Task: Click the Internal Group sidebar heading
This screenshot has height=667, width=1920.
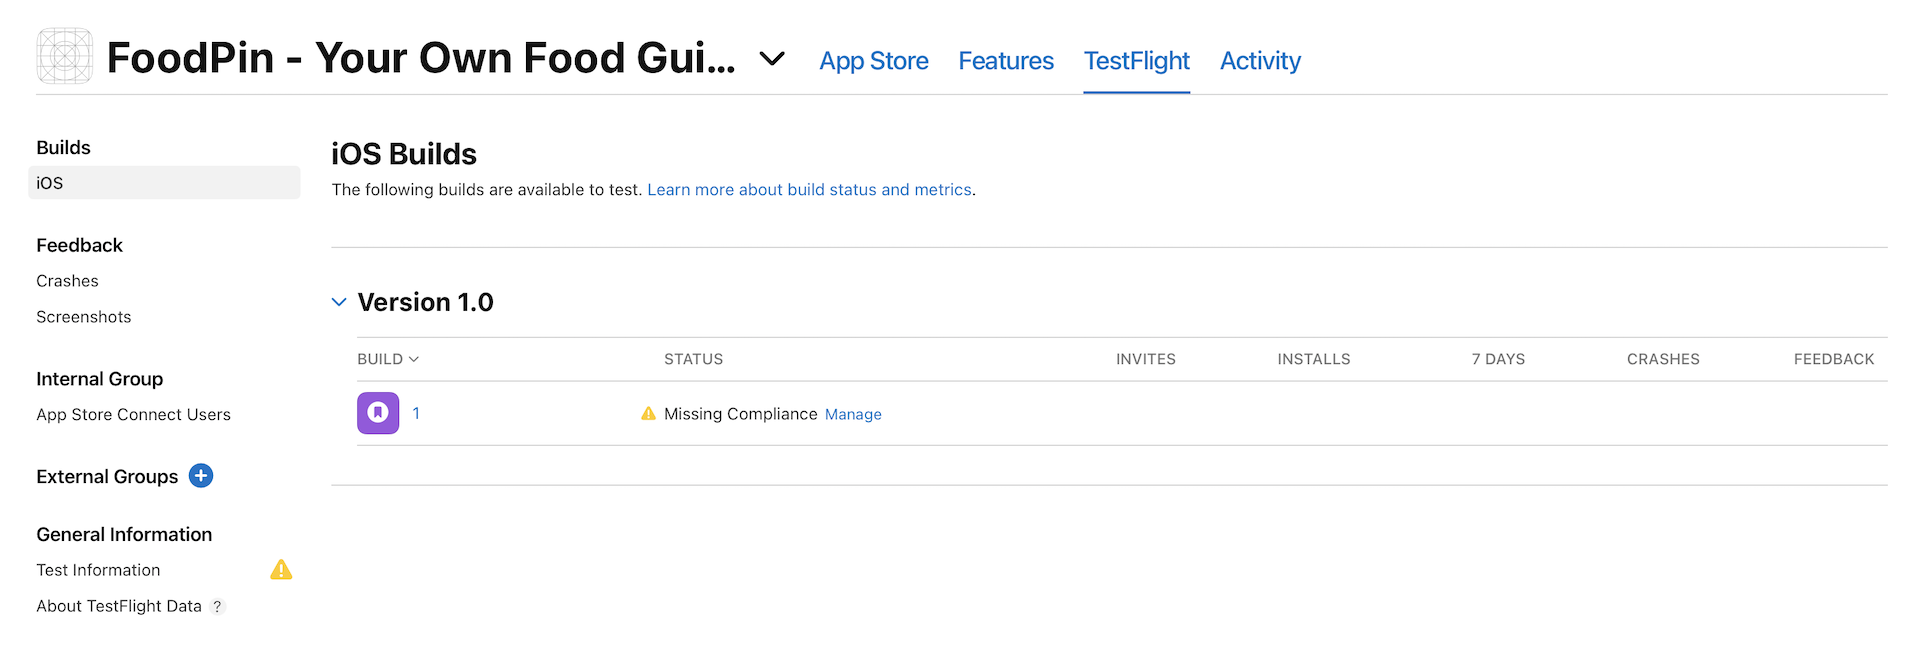Action: (100, 379)
